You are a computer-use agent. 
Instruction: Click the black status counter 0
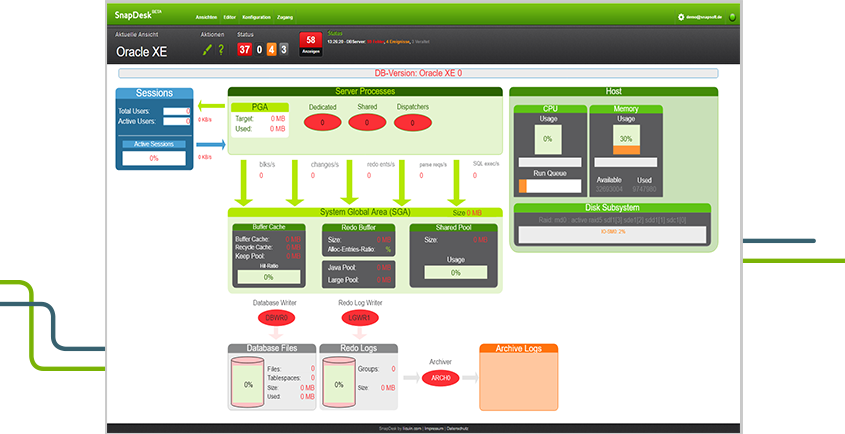point(259,50)
